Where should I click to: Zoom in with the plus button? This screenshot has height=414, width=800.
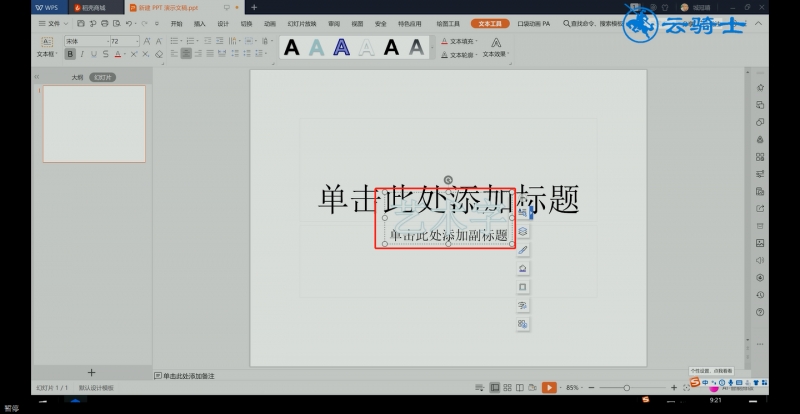pos(673,387)
